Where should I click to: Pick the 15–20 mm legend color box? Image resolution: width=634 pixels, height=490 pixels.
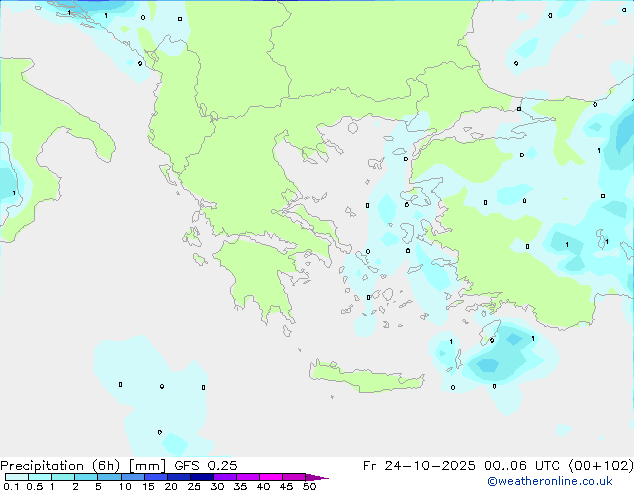click(156, 477)
